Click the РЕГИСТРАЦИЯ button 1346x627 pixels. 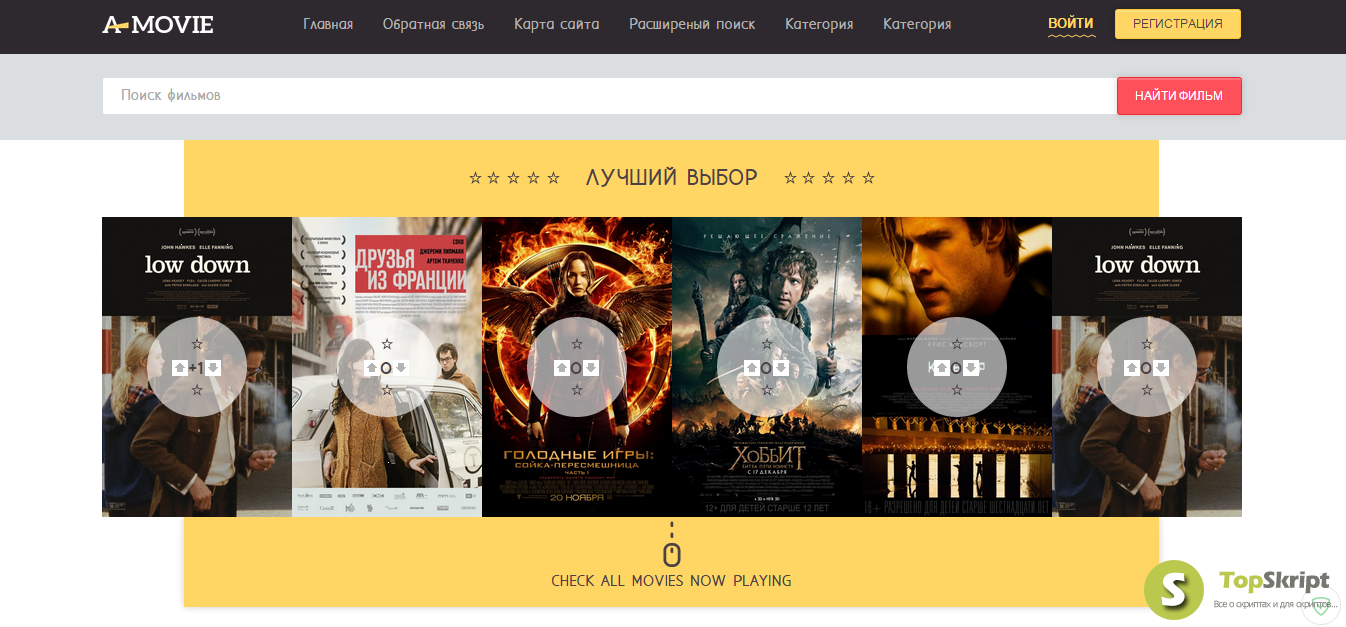pyautogui.click(x=1178, y=24)
